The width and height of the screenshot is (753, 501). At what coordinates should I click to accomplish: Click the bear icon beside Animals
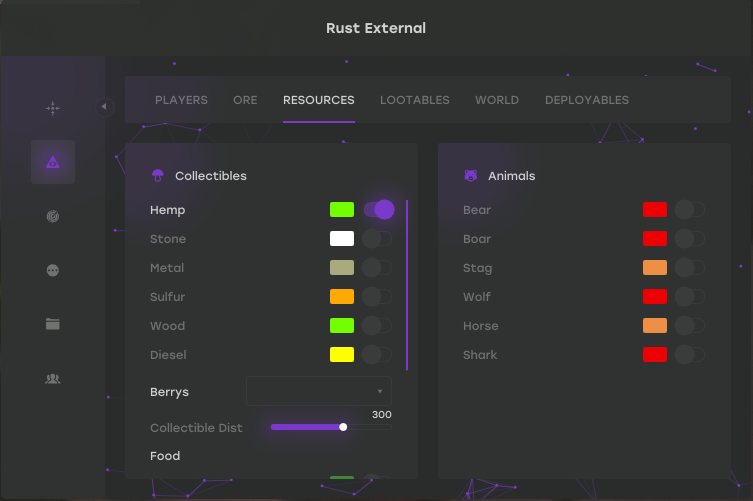pyautogui.click(x=471, y=176)
